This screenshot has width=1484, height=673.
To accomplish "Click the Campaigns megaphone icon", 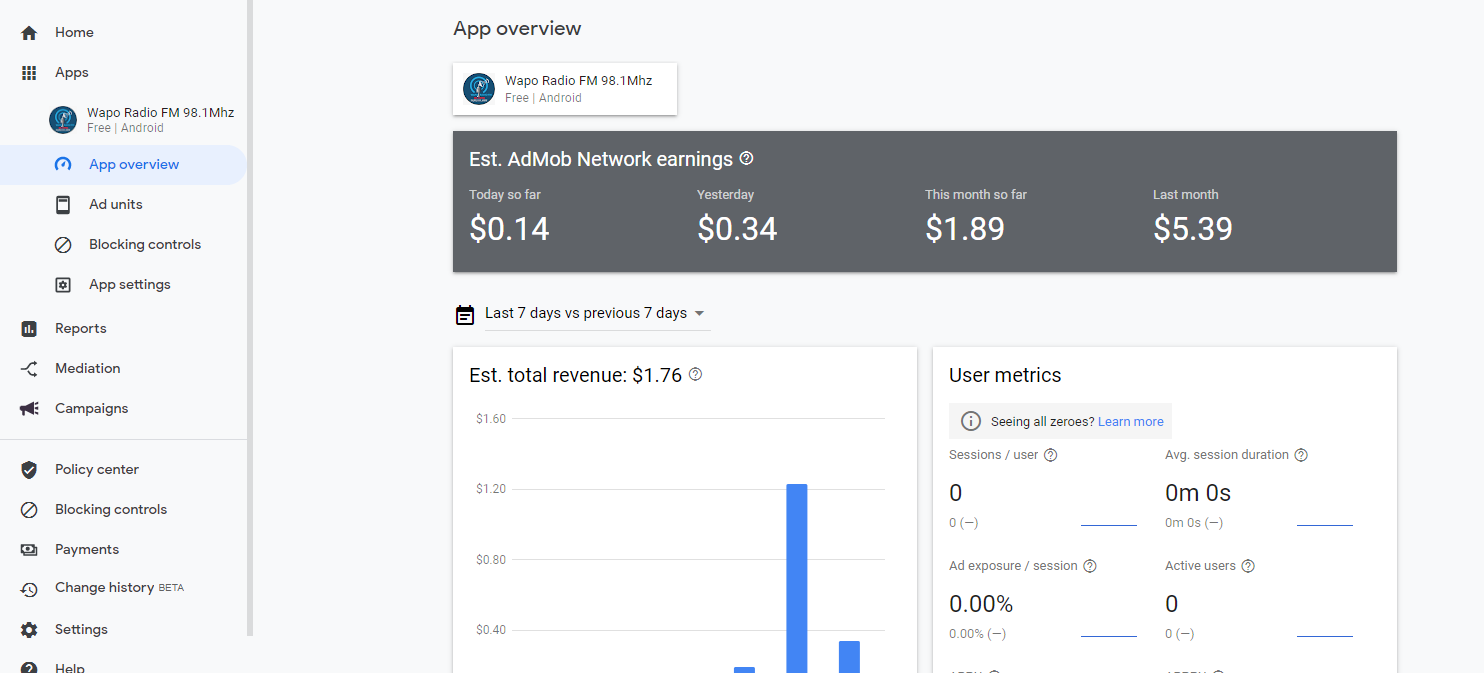I will [x=29, y=409].
